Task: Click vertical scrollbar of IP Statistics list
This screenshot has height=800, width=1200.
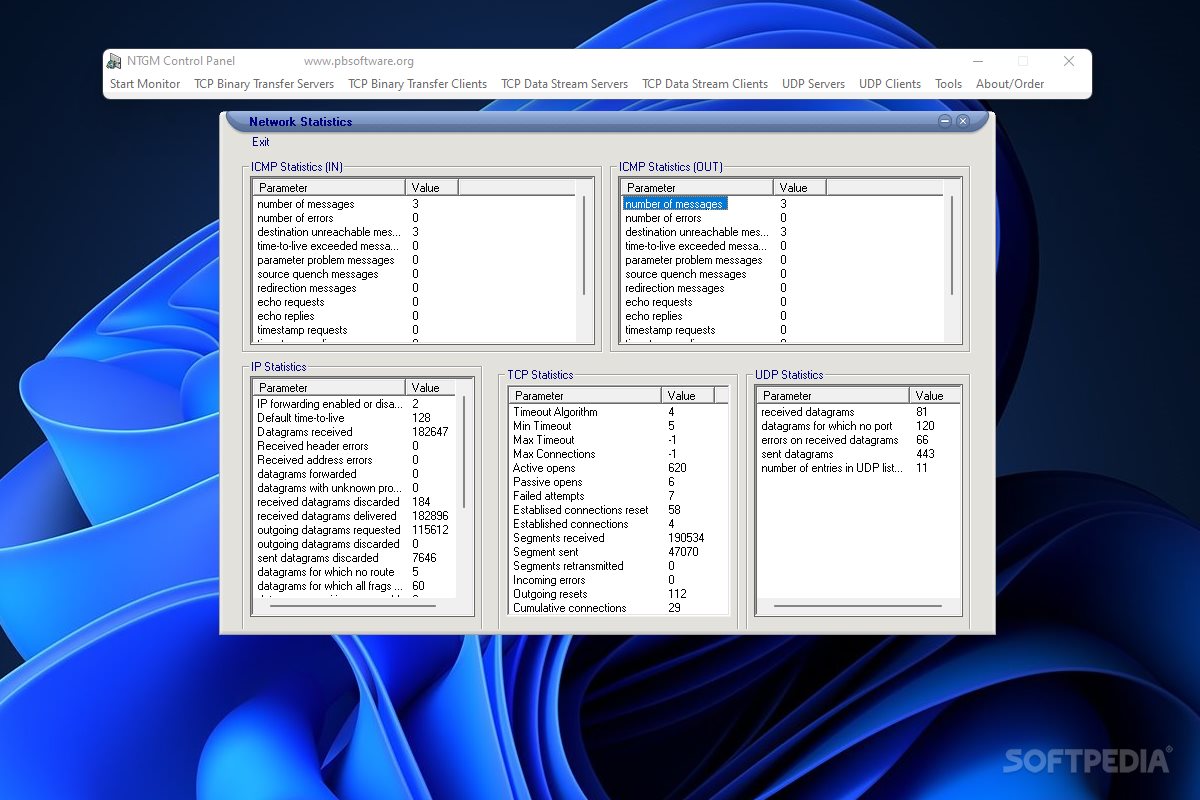Action: point(464,452)
